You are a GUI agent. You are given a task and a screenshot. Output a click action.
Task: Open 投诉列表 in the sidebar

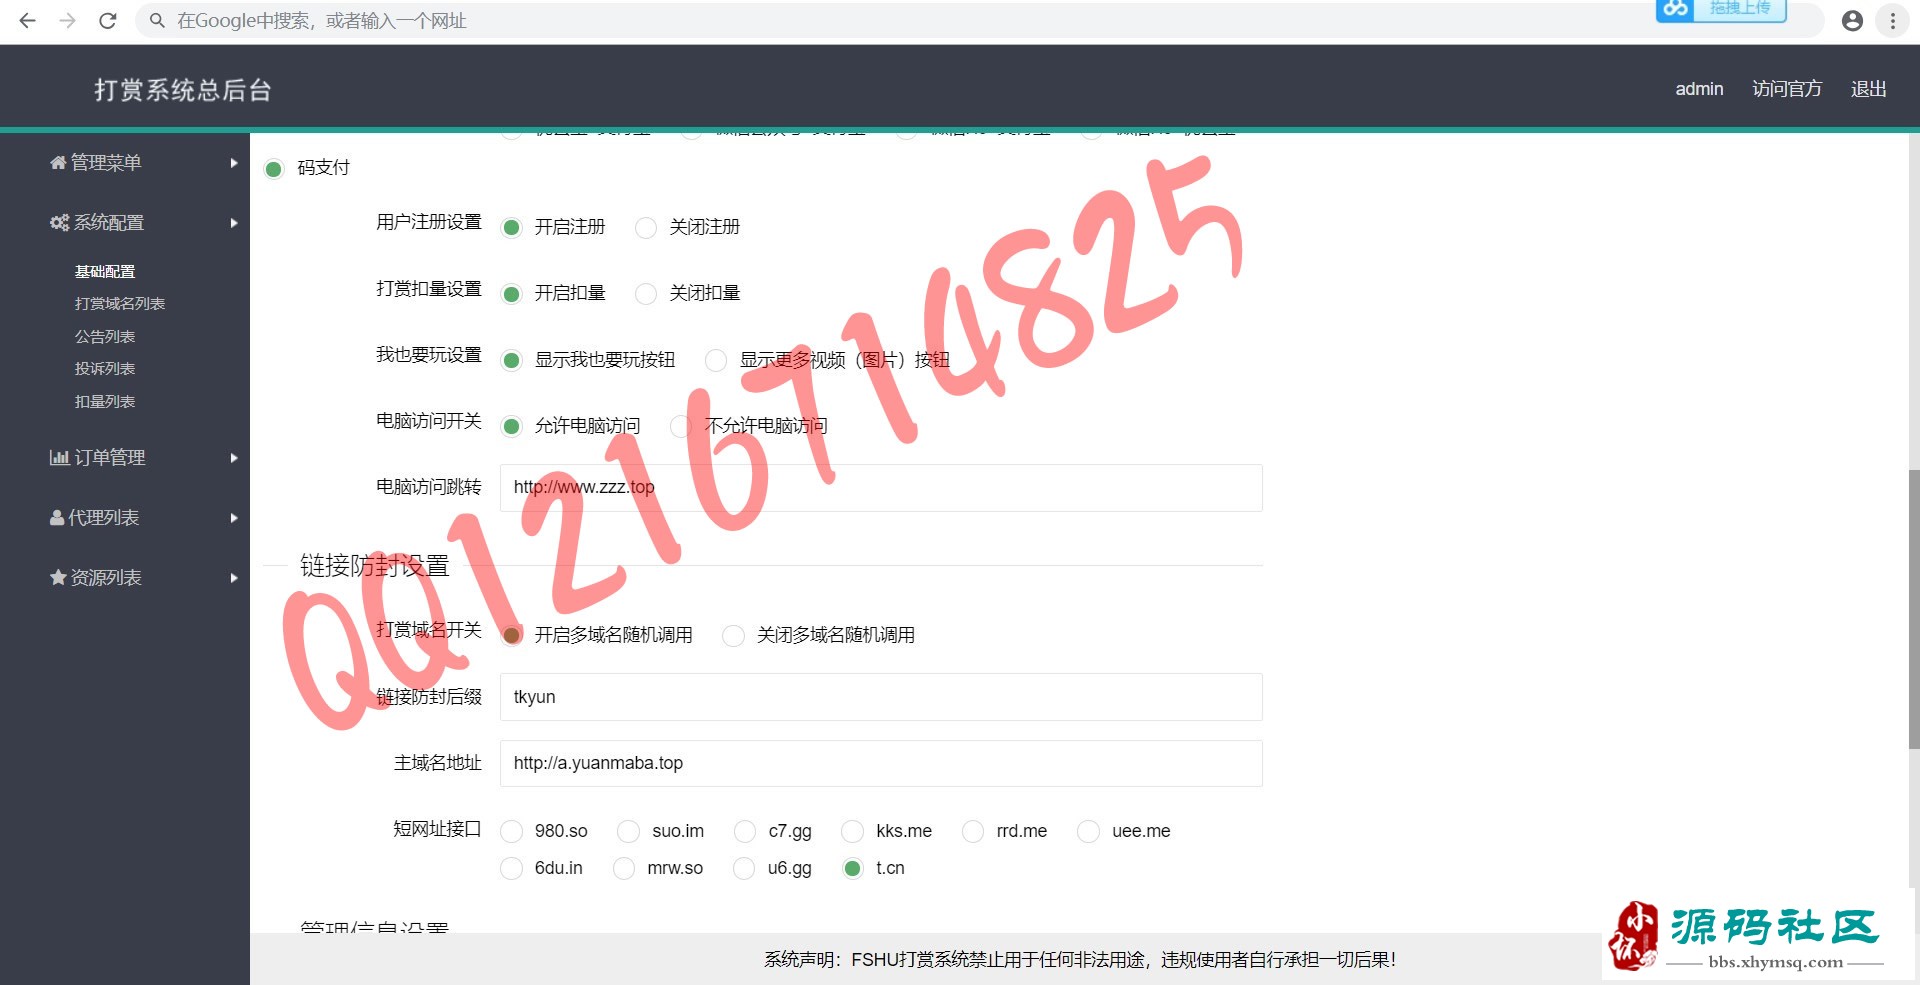[105, 368]
